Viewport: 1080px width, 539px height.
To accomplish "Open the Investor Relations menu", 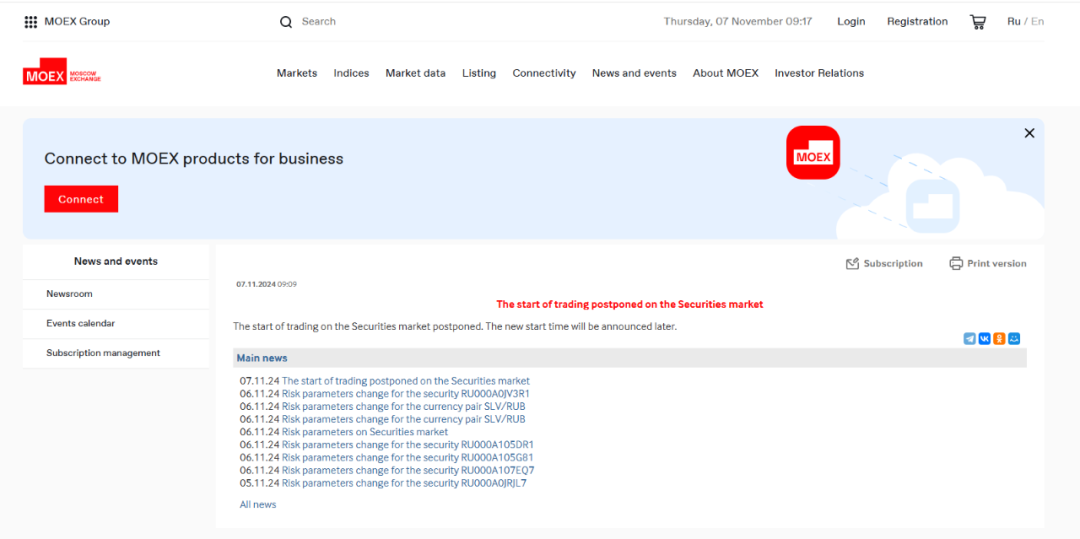I will pos(819,73).
